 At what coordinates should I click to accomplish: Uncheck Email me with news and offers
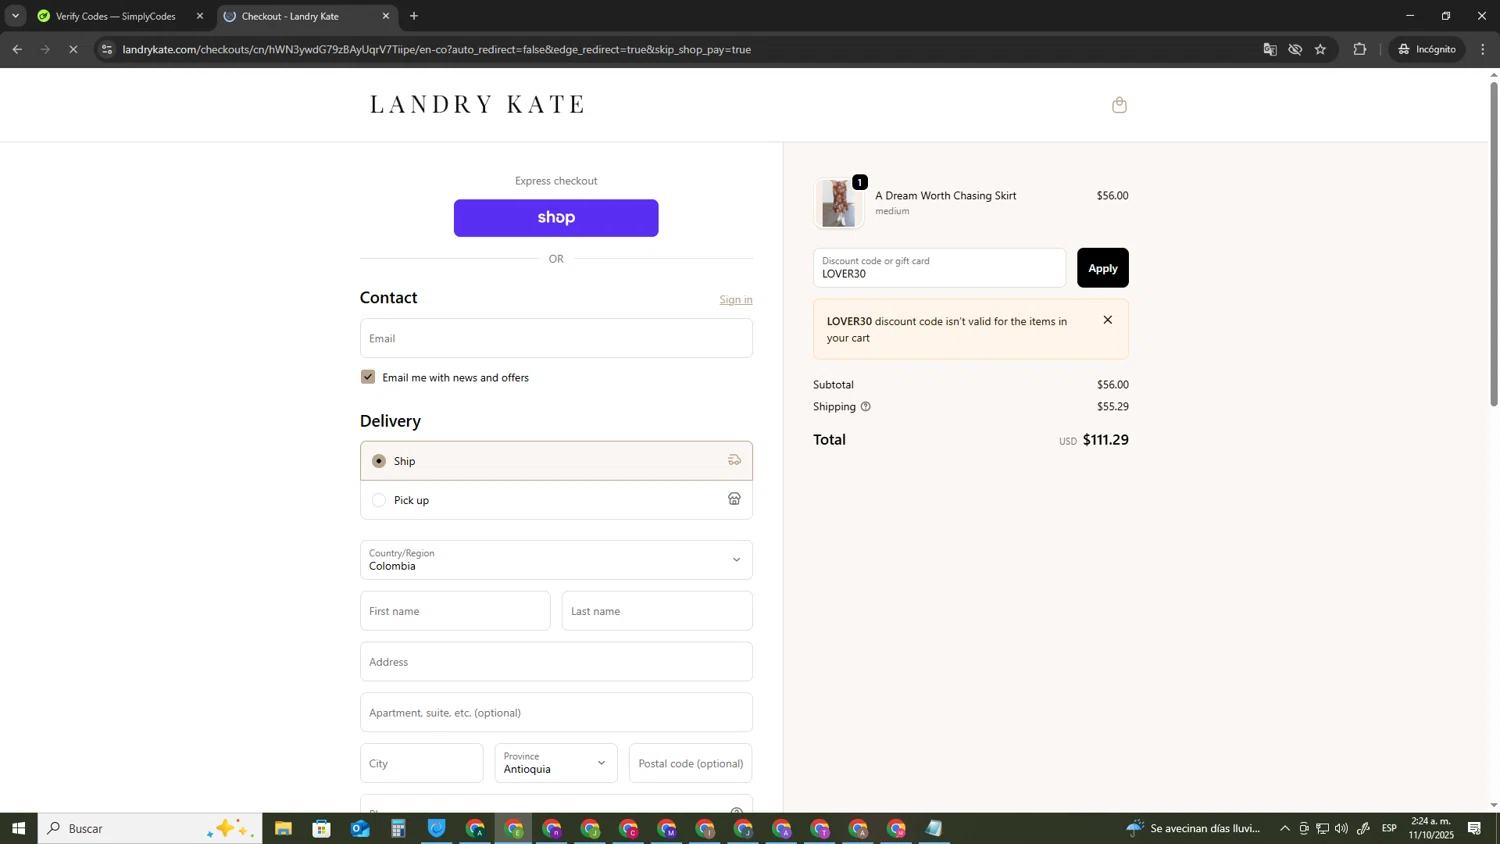(x=368, y=377)
